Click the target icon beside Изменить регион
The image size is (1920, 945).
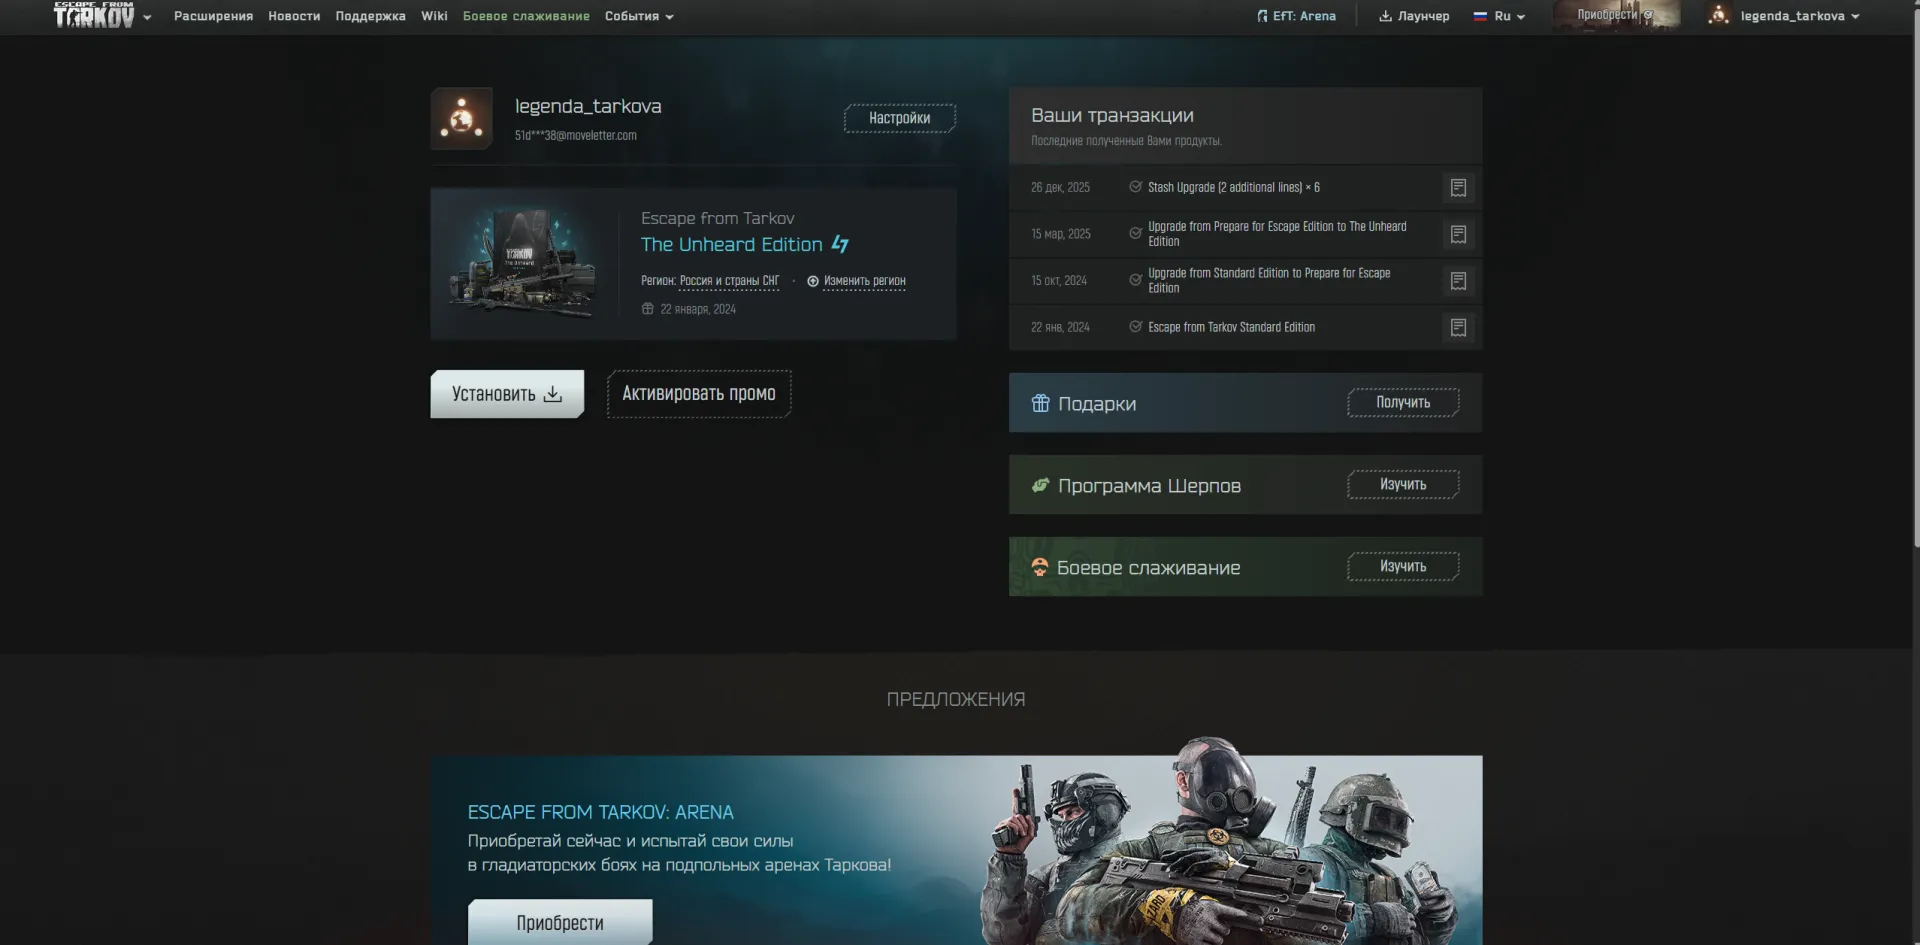(813, 281)
